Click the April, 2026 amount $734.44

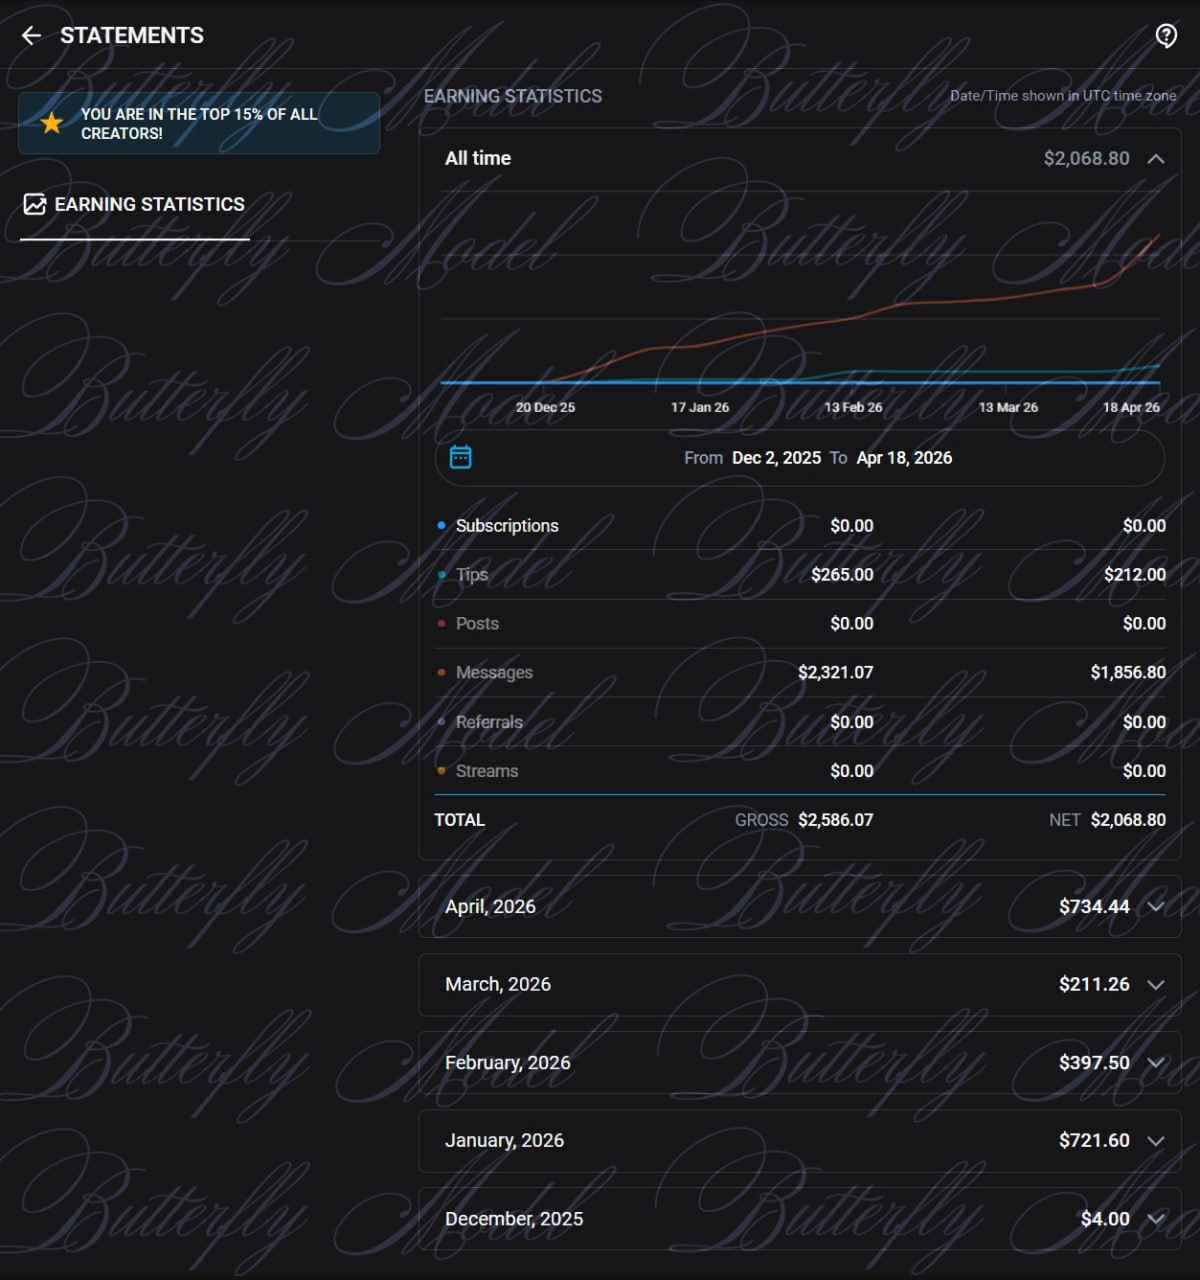pos(1094,906)
